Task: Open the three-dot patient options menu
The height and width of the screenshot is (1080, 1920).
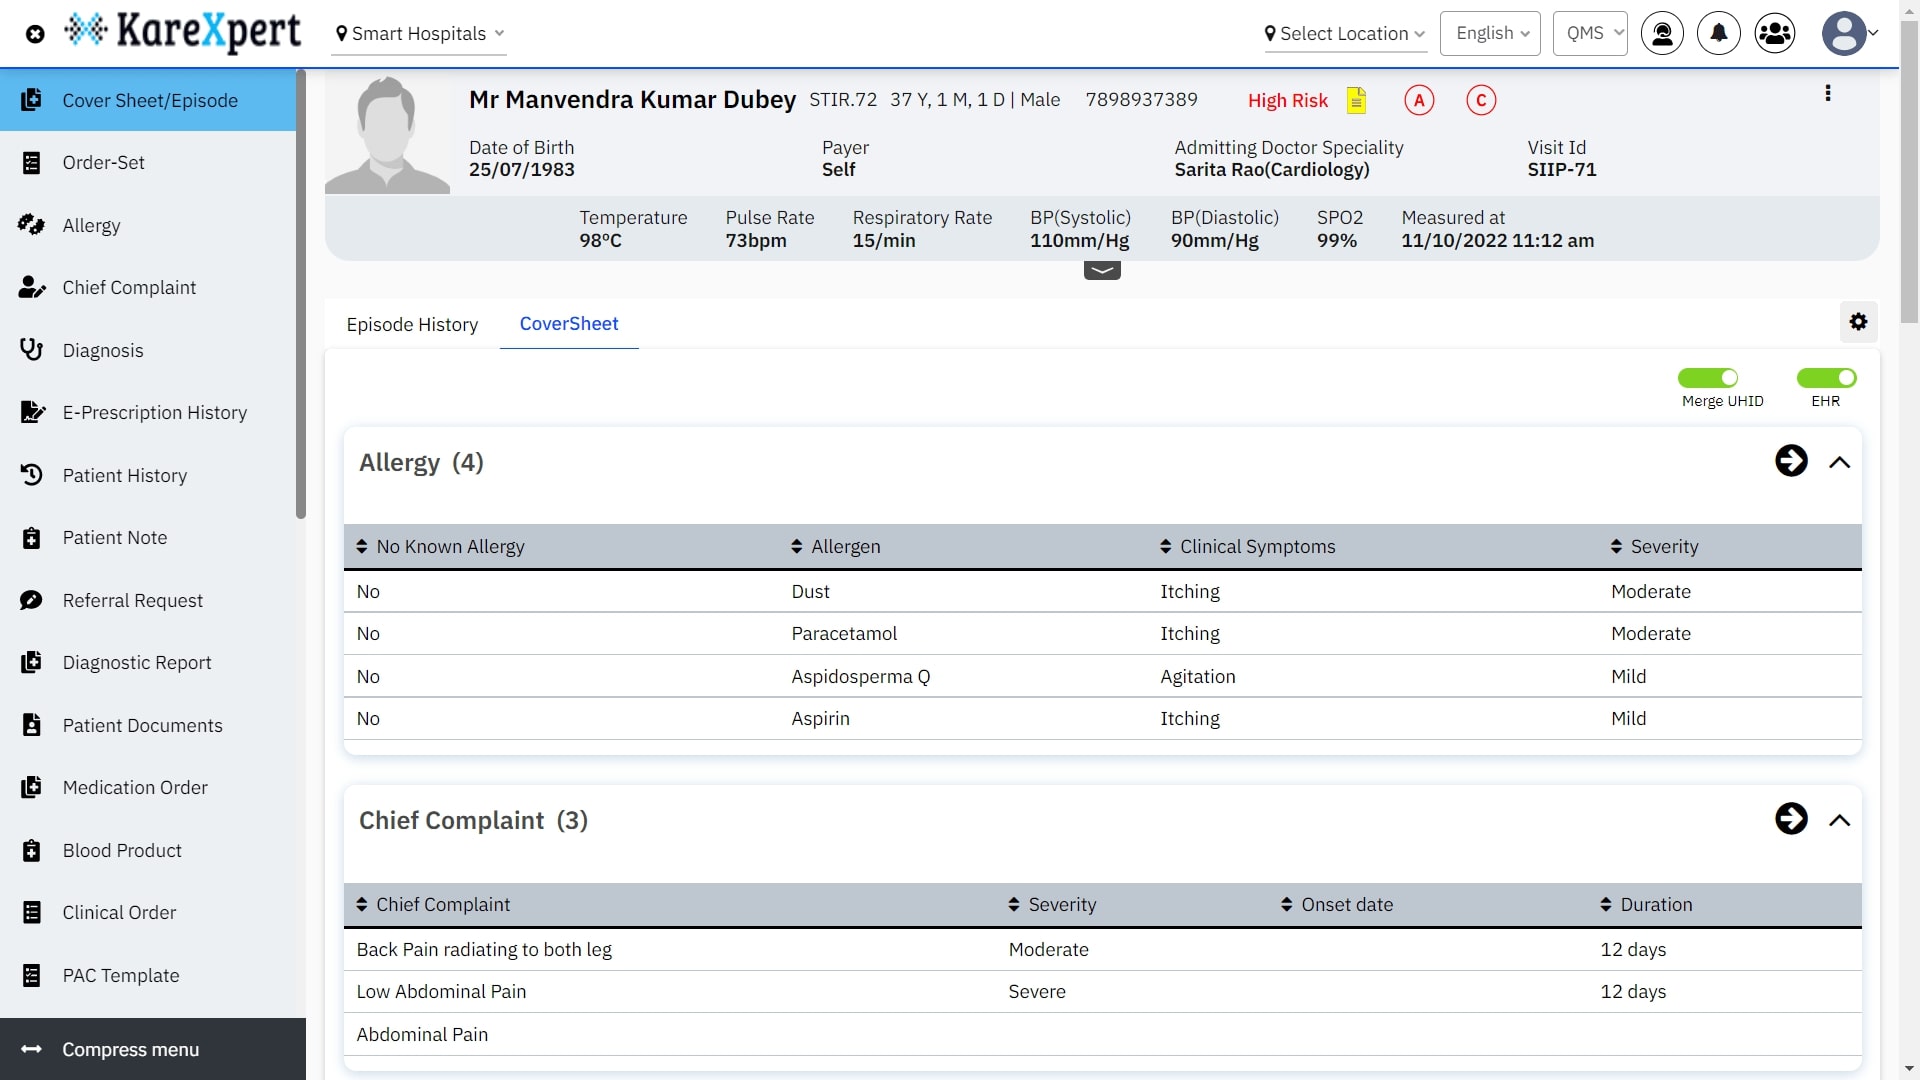Action: [x=1828, y=93]
